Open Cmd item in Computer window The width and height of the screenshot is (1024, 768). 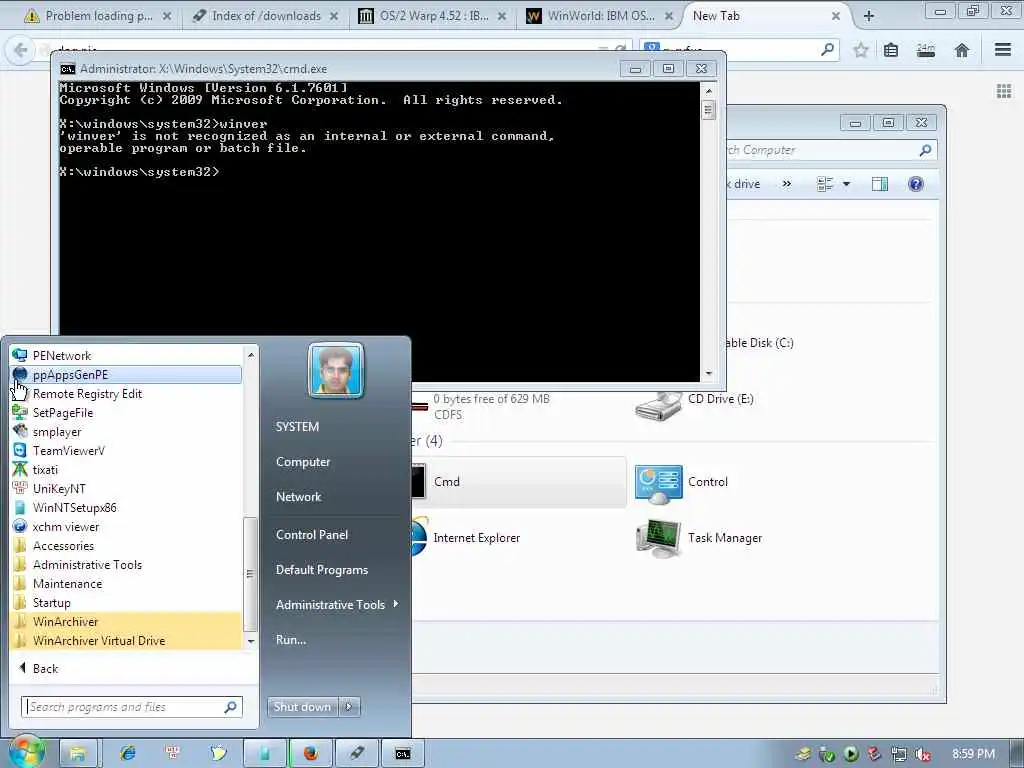pos(519,482)
